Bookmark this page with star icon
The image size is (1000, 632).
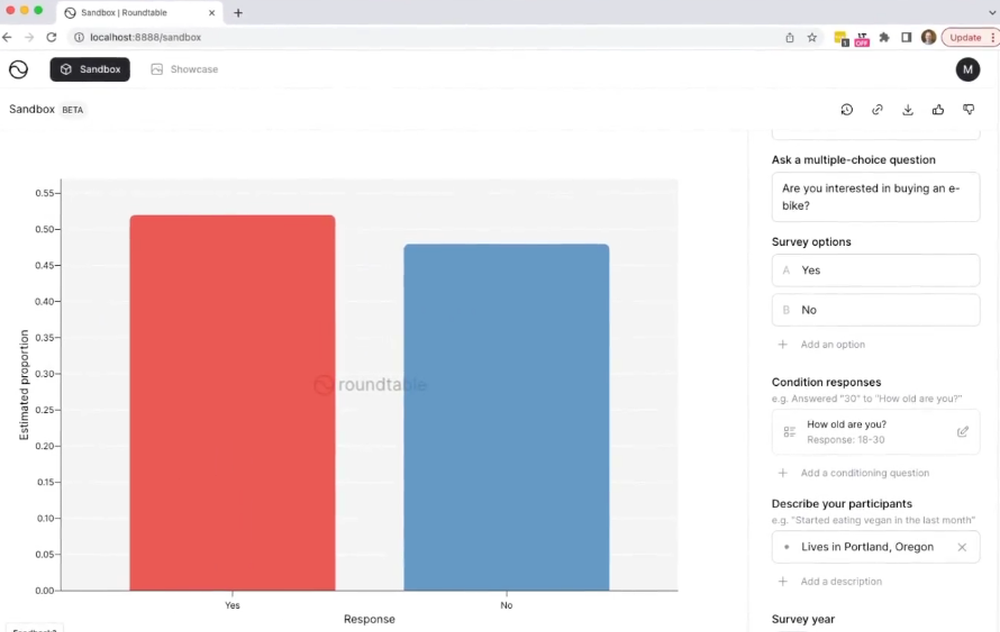click(812, 38)
